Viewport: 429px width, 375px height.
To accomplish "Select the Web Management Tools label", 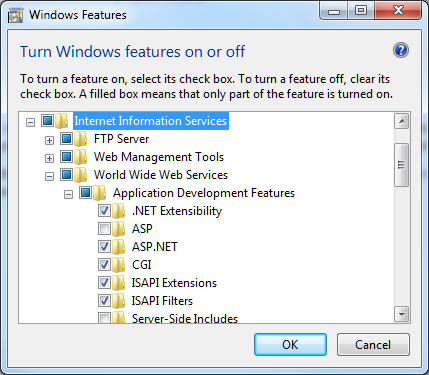I will (159, 157).
